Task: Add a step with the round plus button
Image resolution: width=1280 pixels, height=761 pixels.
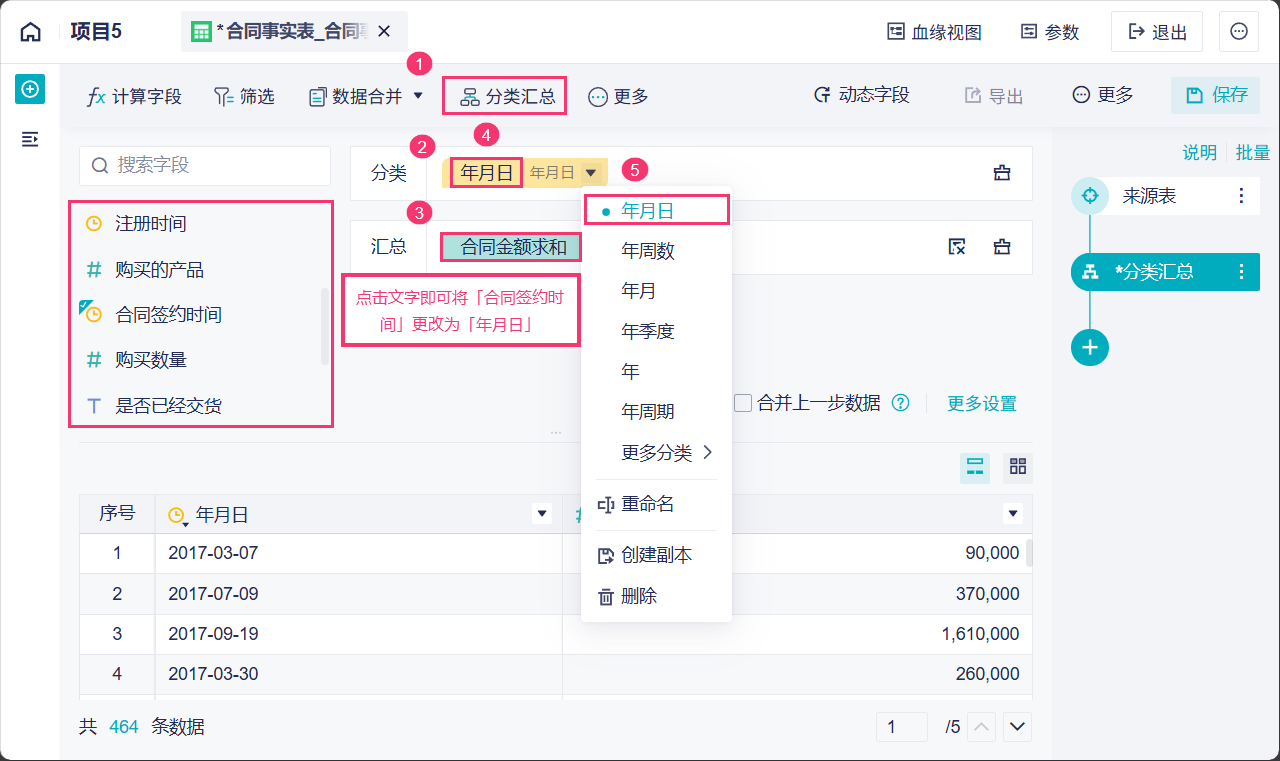Action: 1090,347
